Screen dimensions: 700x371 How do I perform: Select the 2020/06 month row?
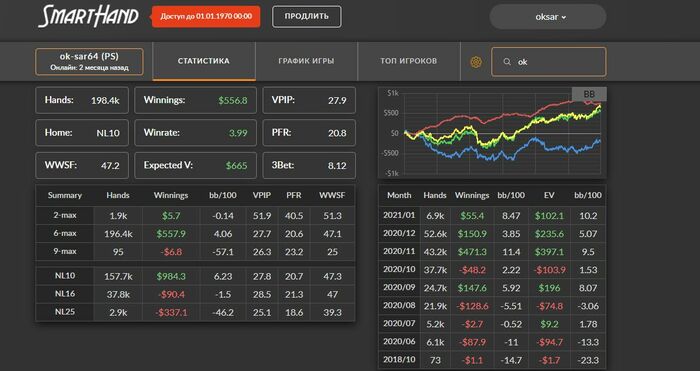coord(492,342)
